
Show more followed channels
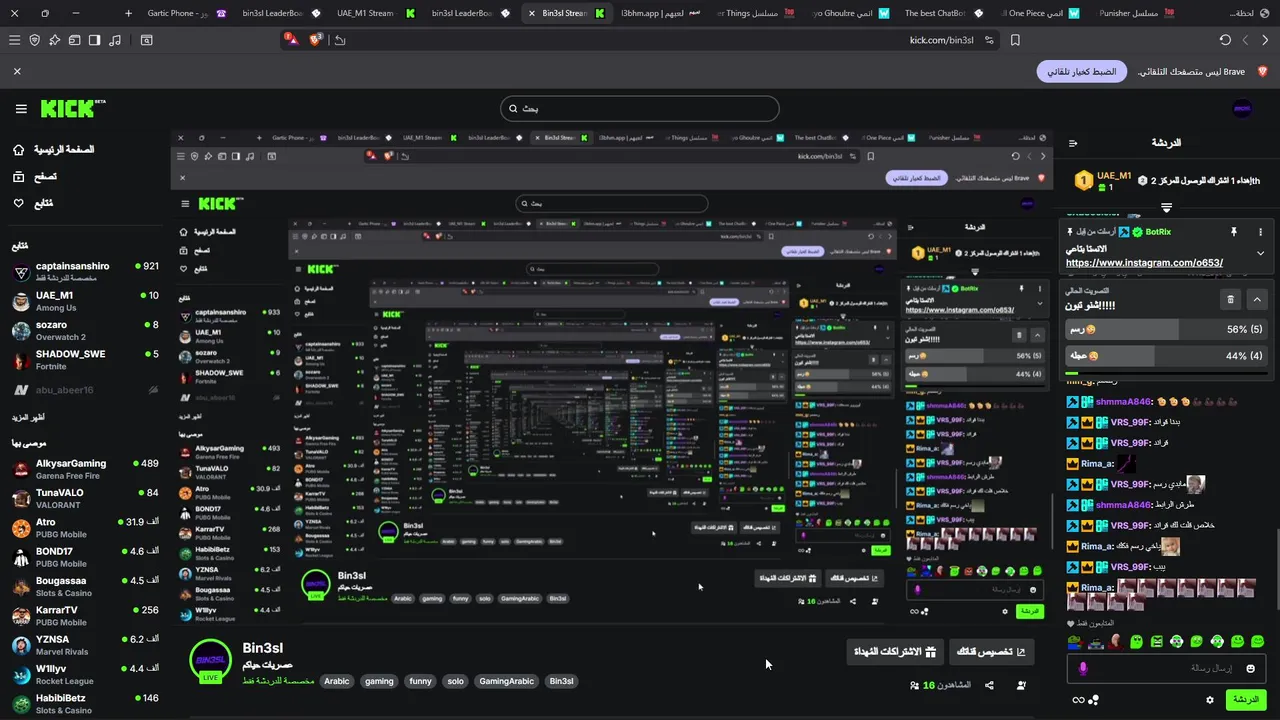tap(28, 417)
